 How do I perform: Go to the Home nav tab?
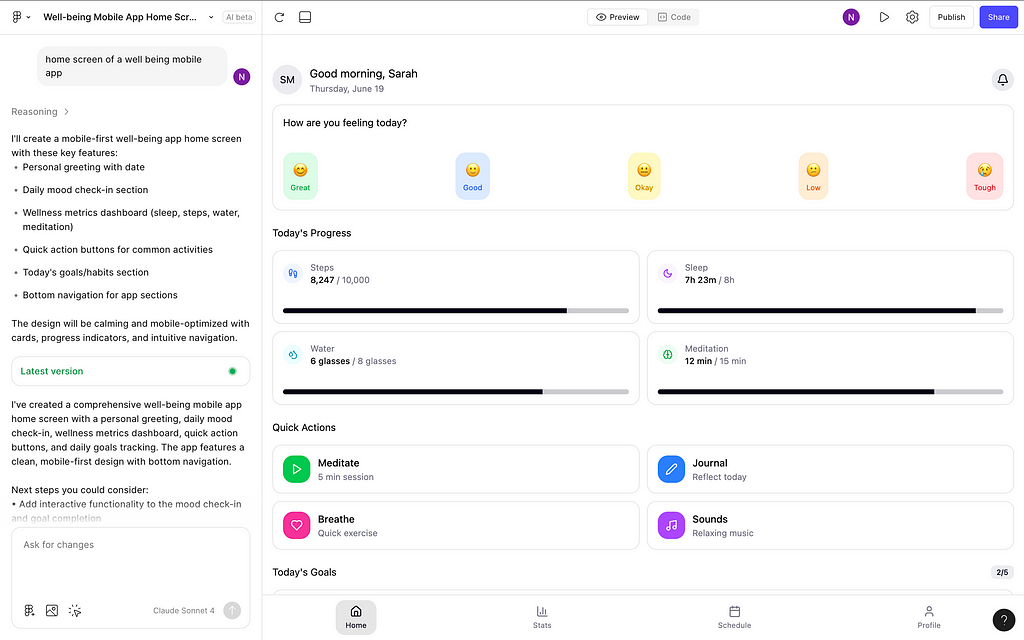coord(356,617)
